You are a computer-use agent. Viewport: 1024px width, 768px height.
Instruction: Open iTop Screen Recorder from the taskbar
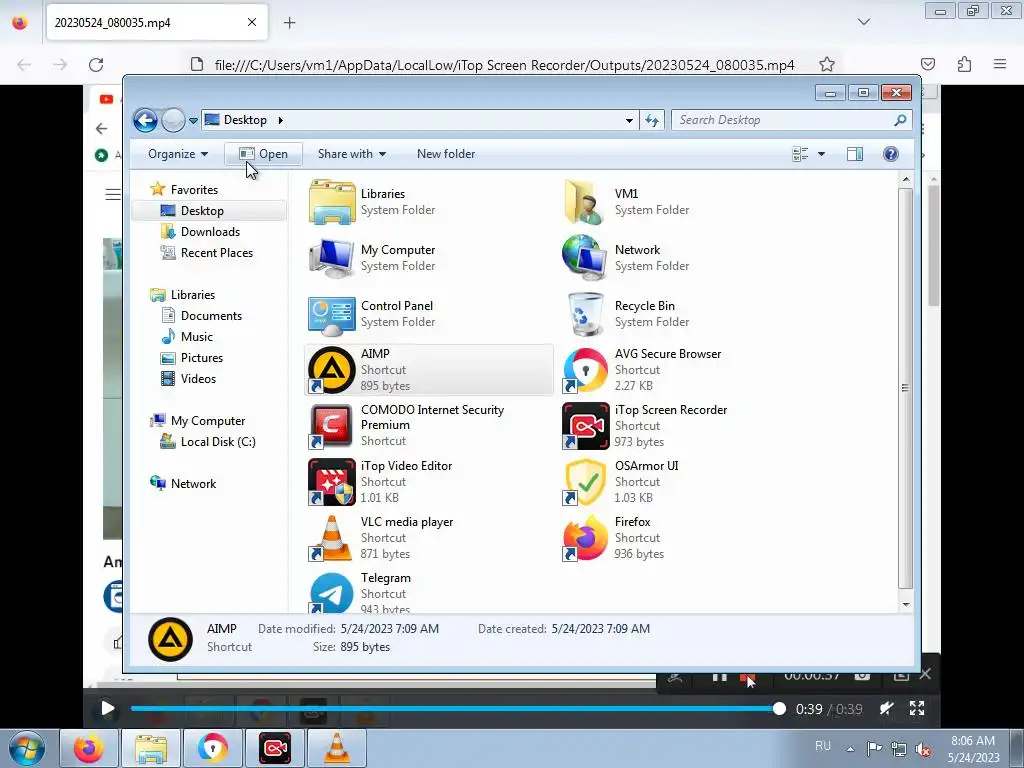(274, 748)
